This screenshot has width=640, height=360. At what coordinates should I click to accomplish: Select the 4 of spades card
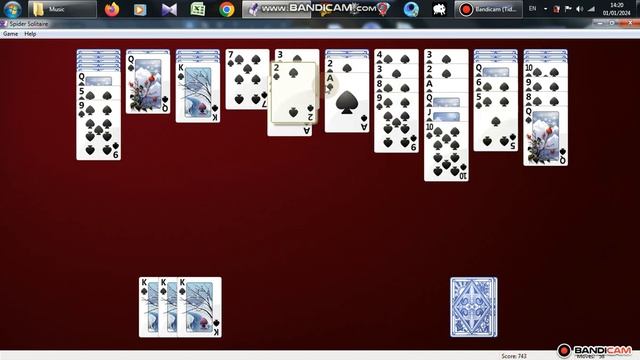tap(396, 56)
